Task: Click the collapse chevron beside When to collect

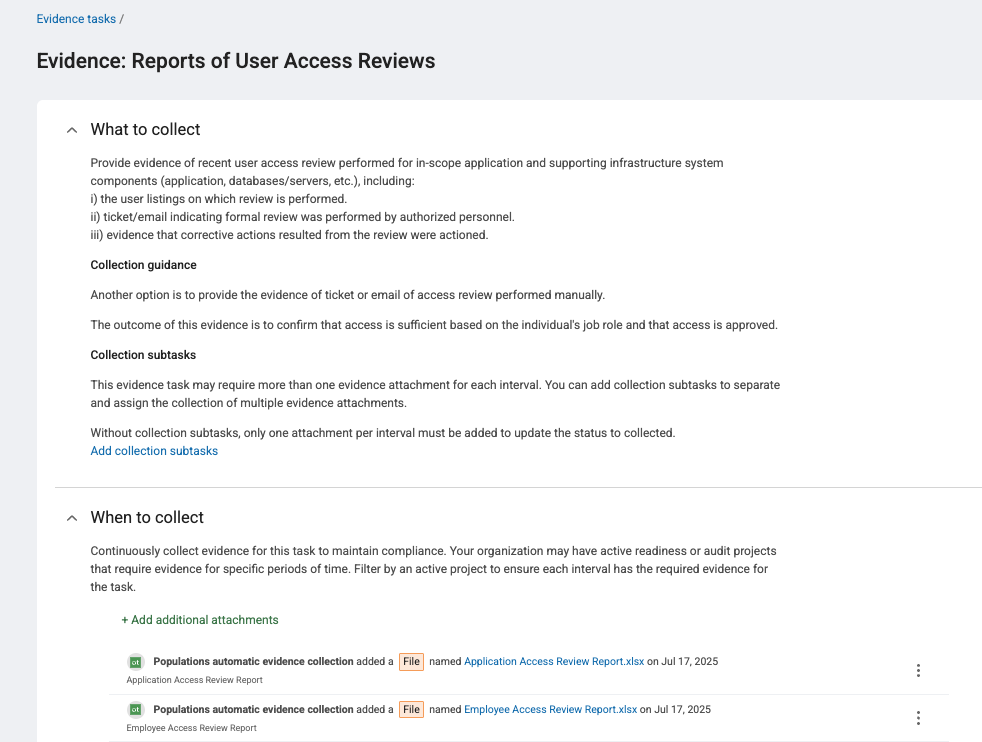Action: [71, 518]
